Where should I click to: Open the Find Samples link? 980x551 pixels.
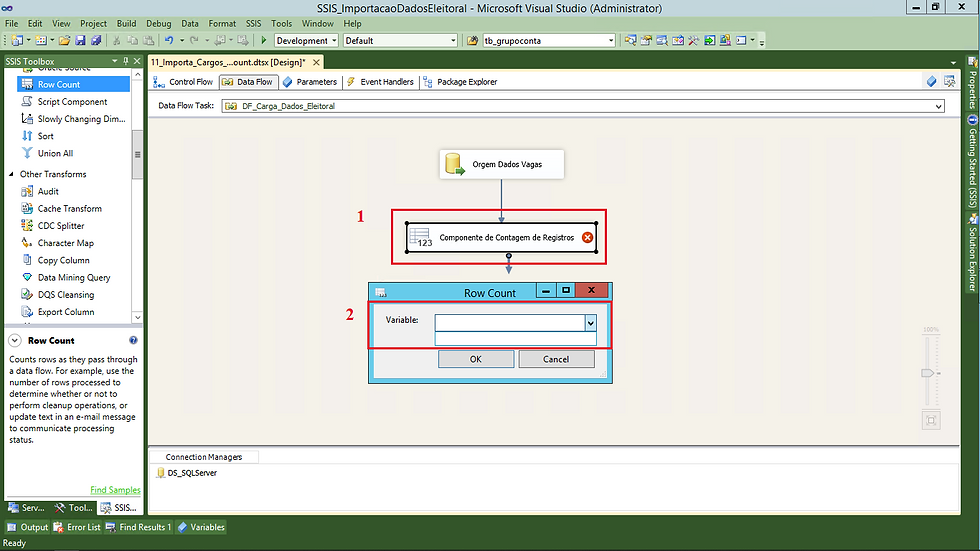(115, 490)
